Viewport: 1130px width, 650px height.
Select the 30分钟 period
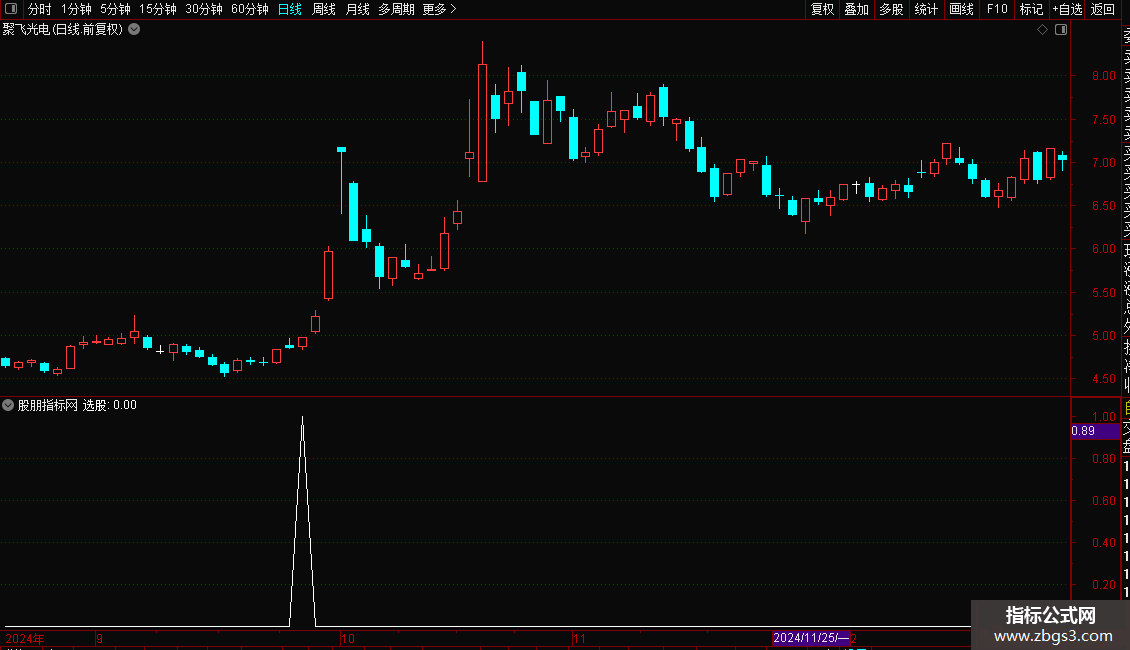pyautogui.click(x=203, y=9)
